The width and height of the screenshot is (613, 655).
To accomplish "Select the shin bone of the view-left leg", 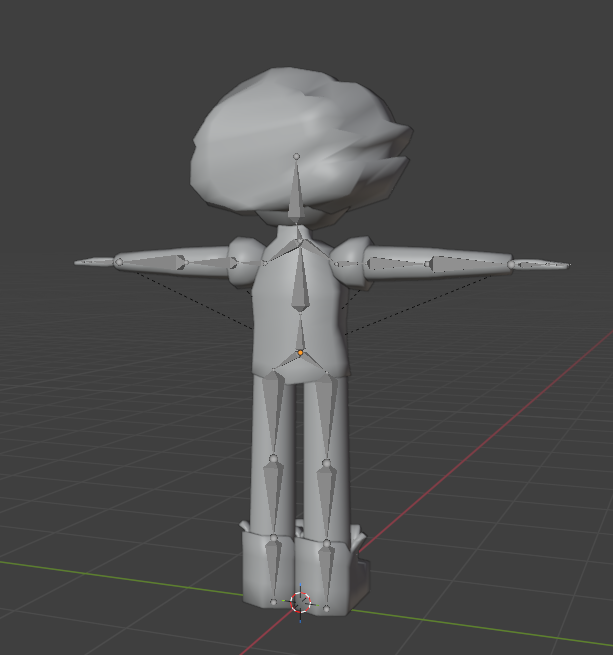I will coord(273,498).
